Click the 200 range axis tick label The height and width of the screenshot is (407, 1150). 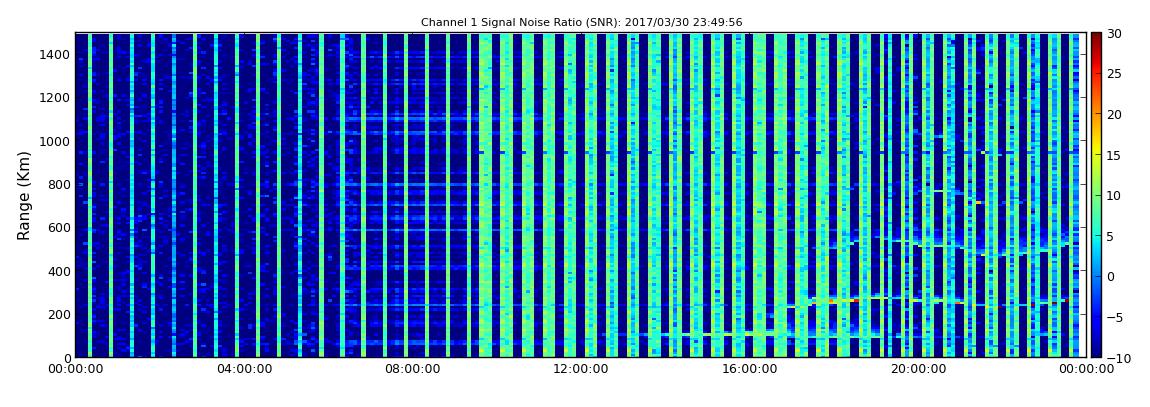(59, 315)
